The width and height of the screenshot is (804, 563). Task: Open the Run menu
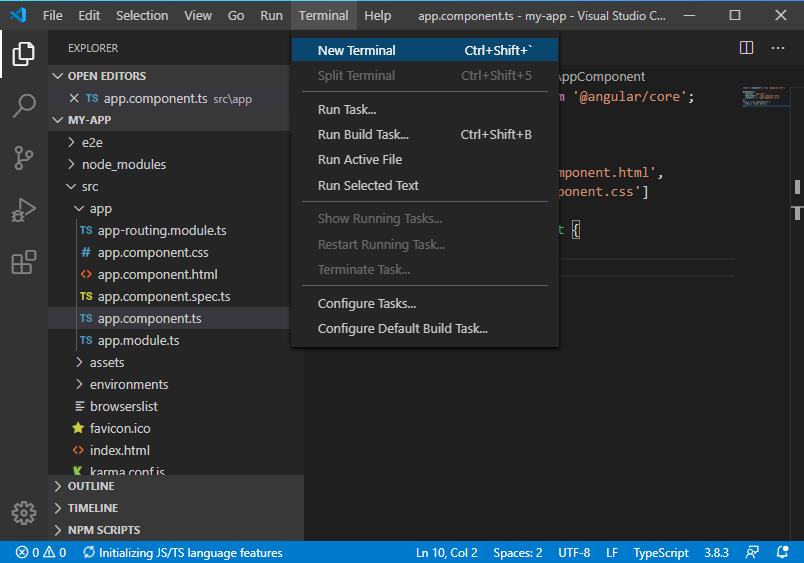(271, 15)
